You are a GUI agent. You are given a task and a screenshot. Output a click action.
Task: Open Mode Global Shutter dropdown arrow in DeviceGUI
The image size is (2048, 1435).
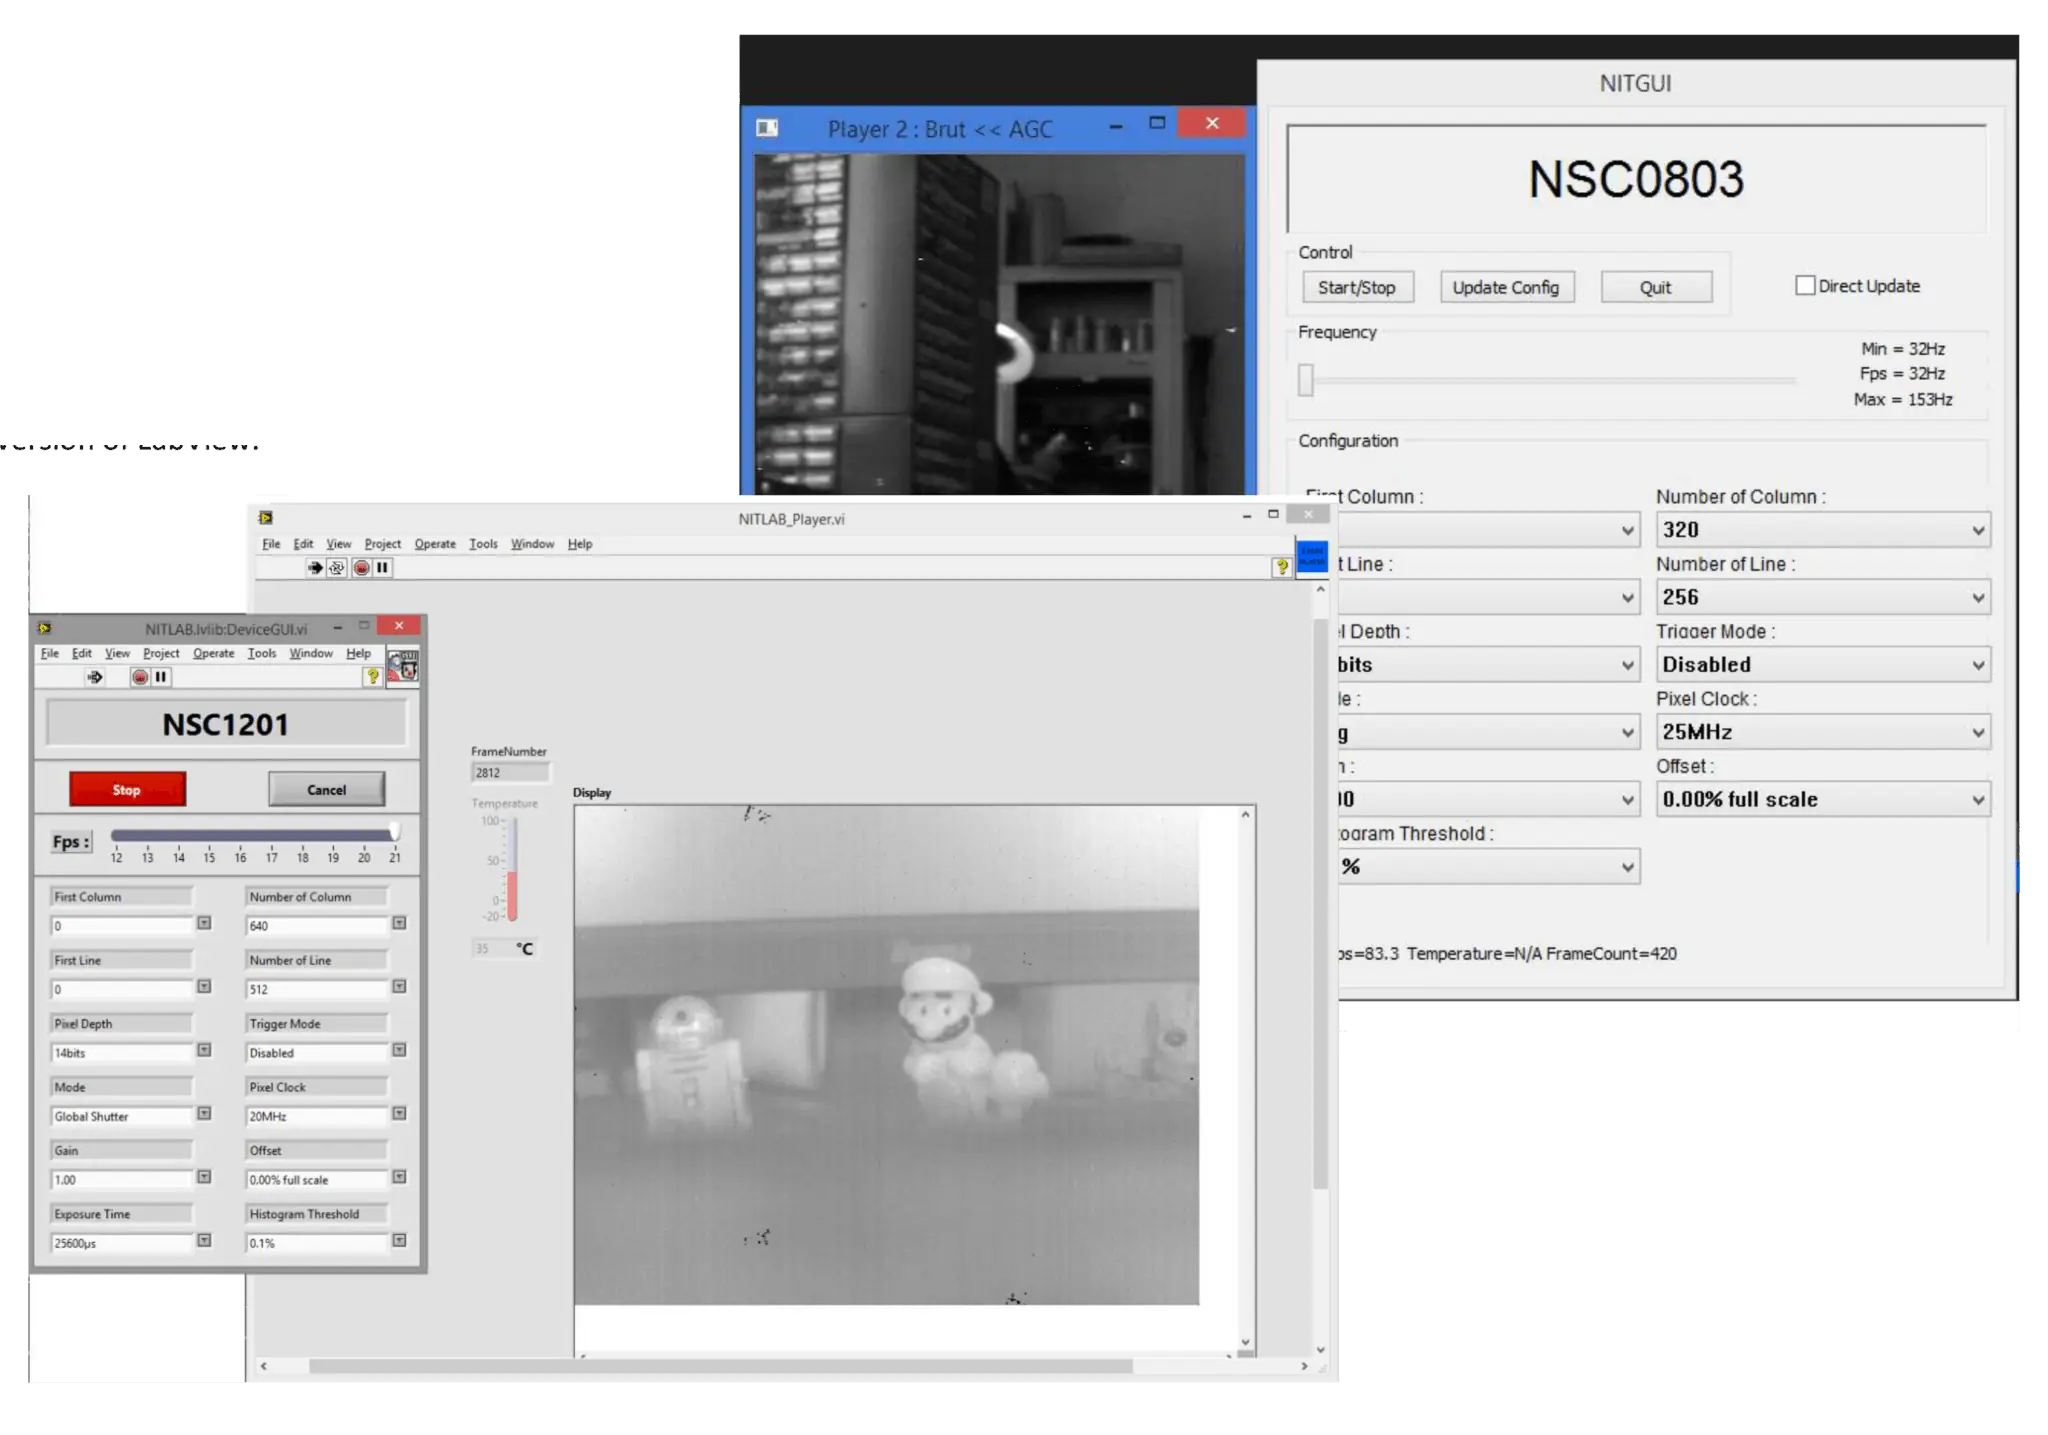pos(204,1113)
